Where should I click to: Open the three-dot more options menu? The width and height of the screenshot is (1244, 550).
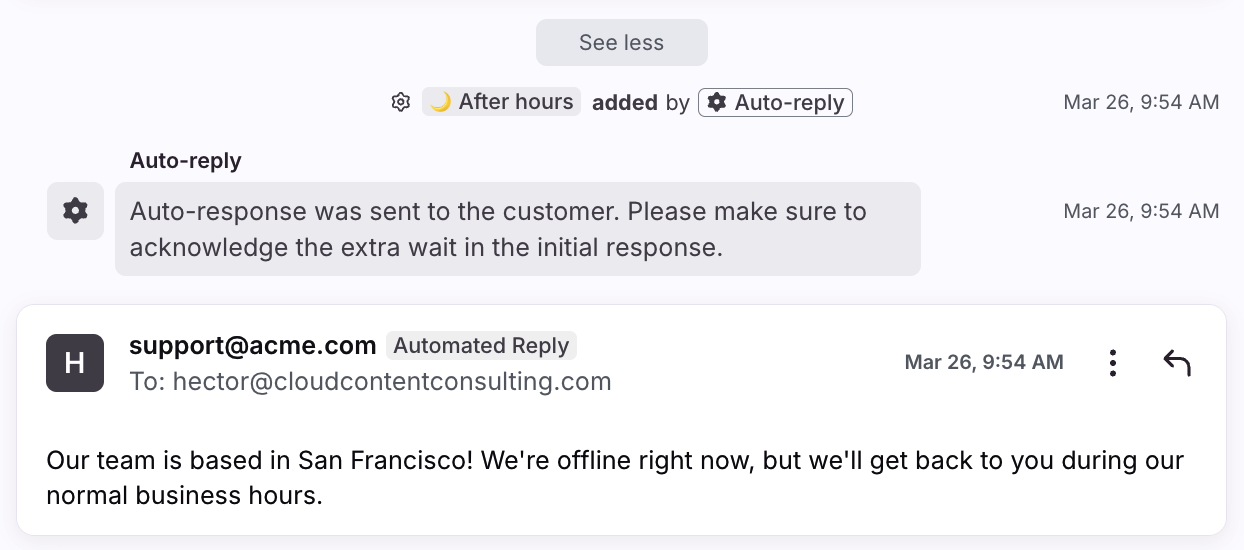pos(1112,363)
